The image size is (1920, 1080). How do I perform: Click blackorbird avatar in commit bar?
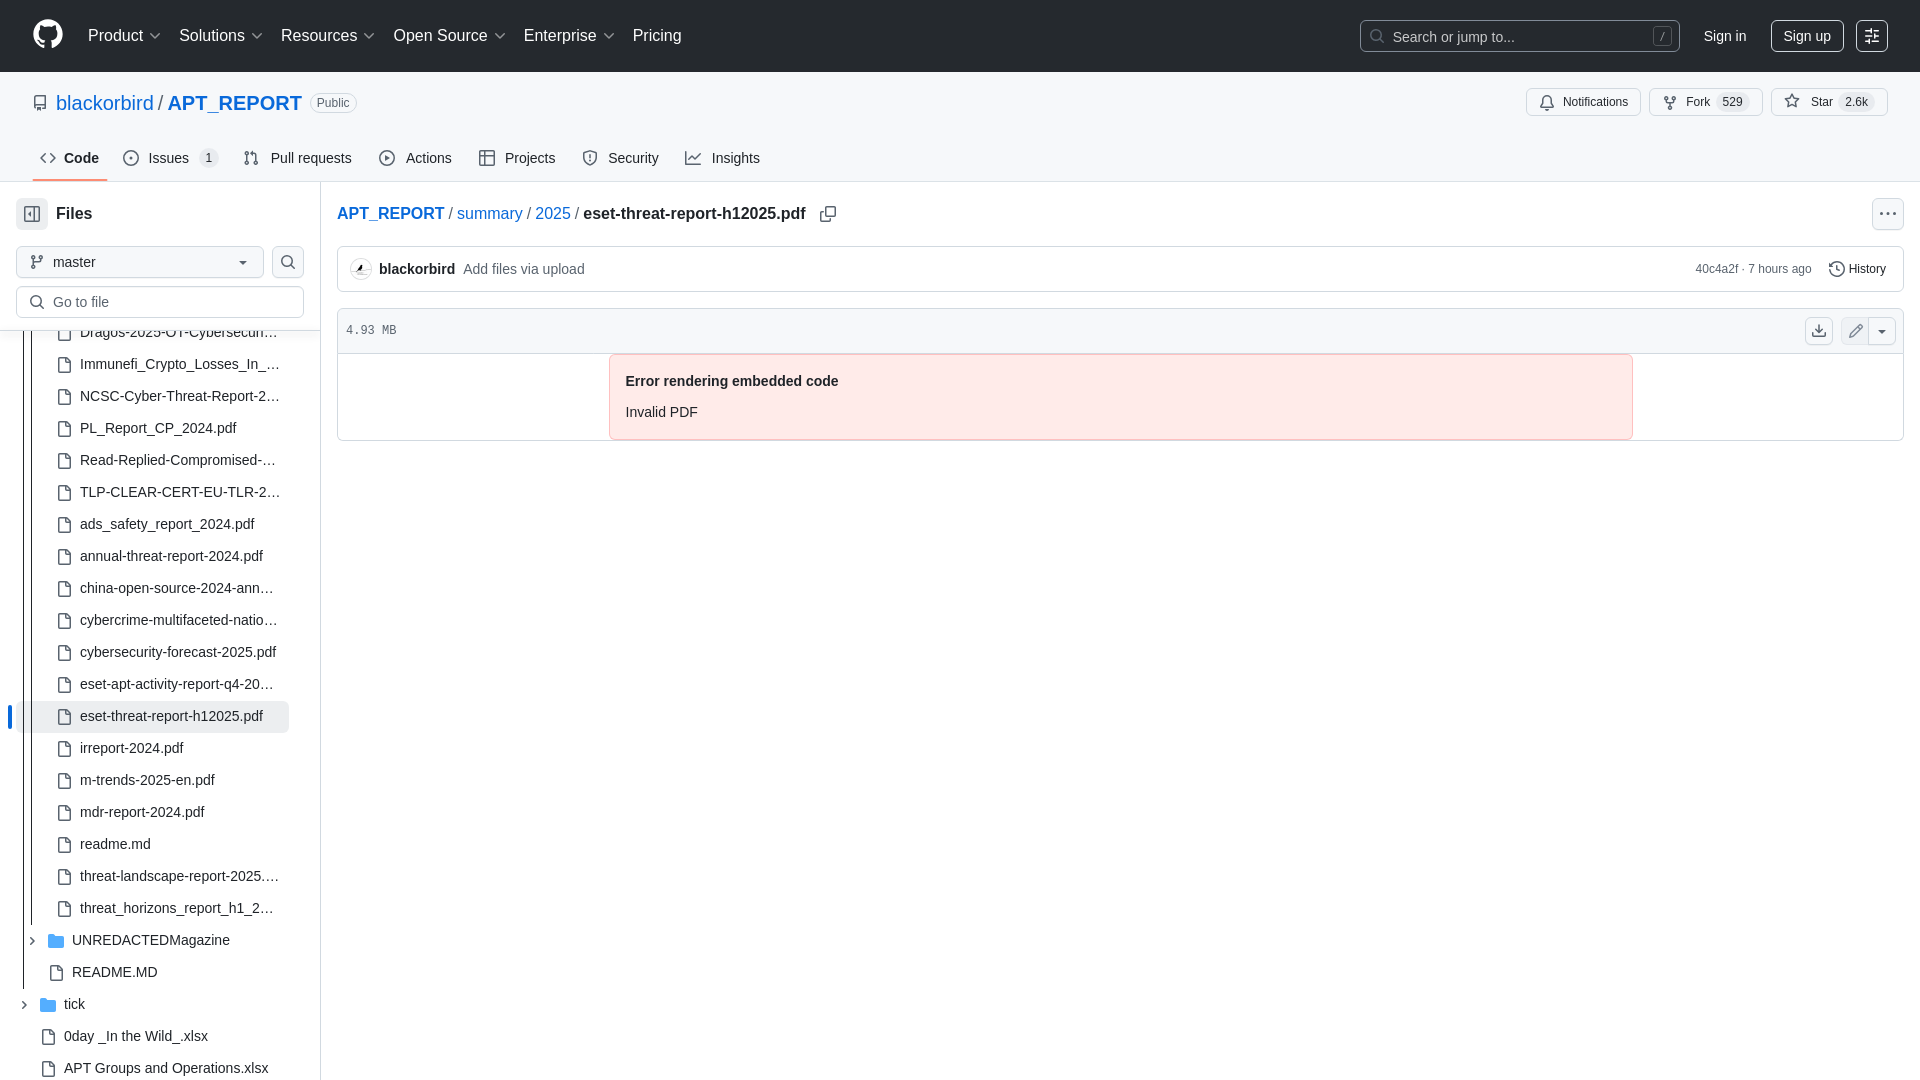point(361,269)
